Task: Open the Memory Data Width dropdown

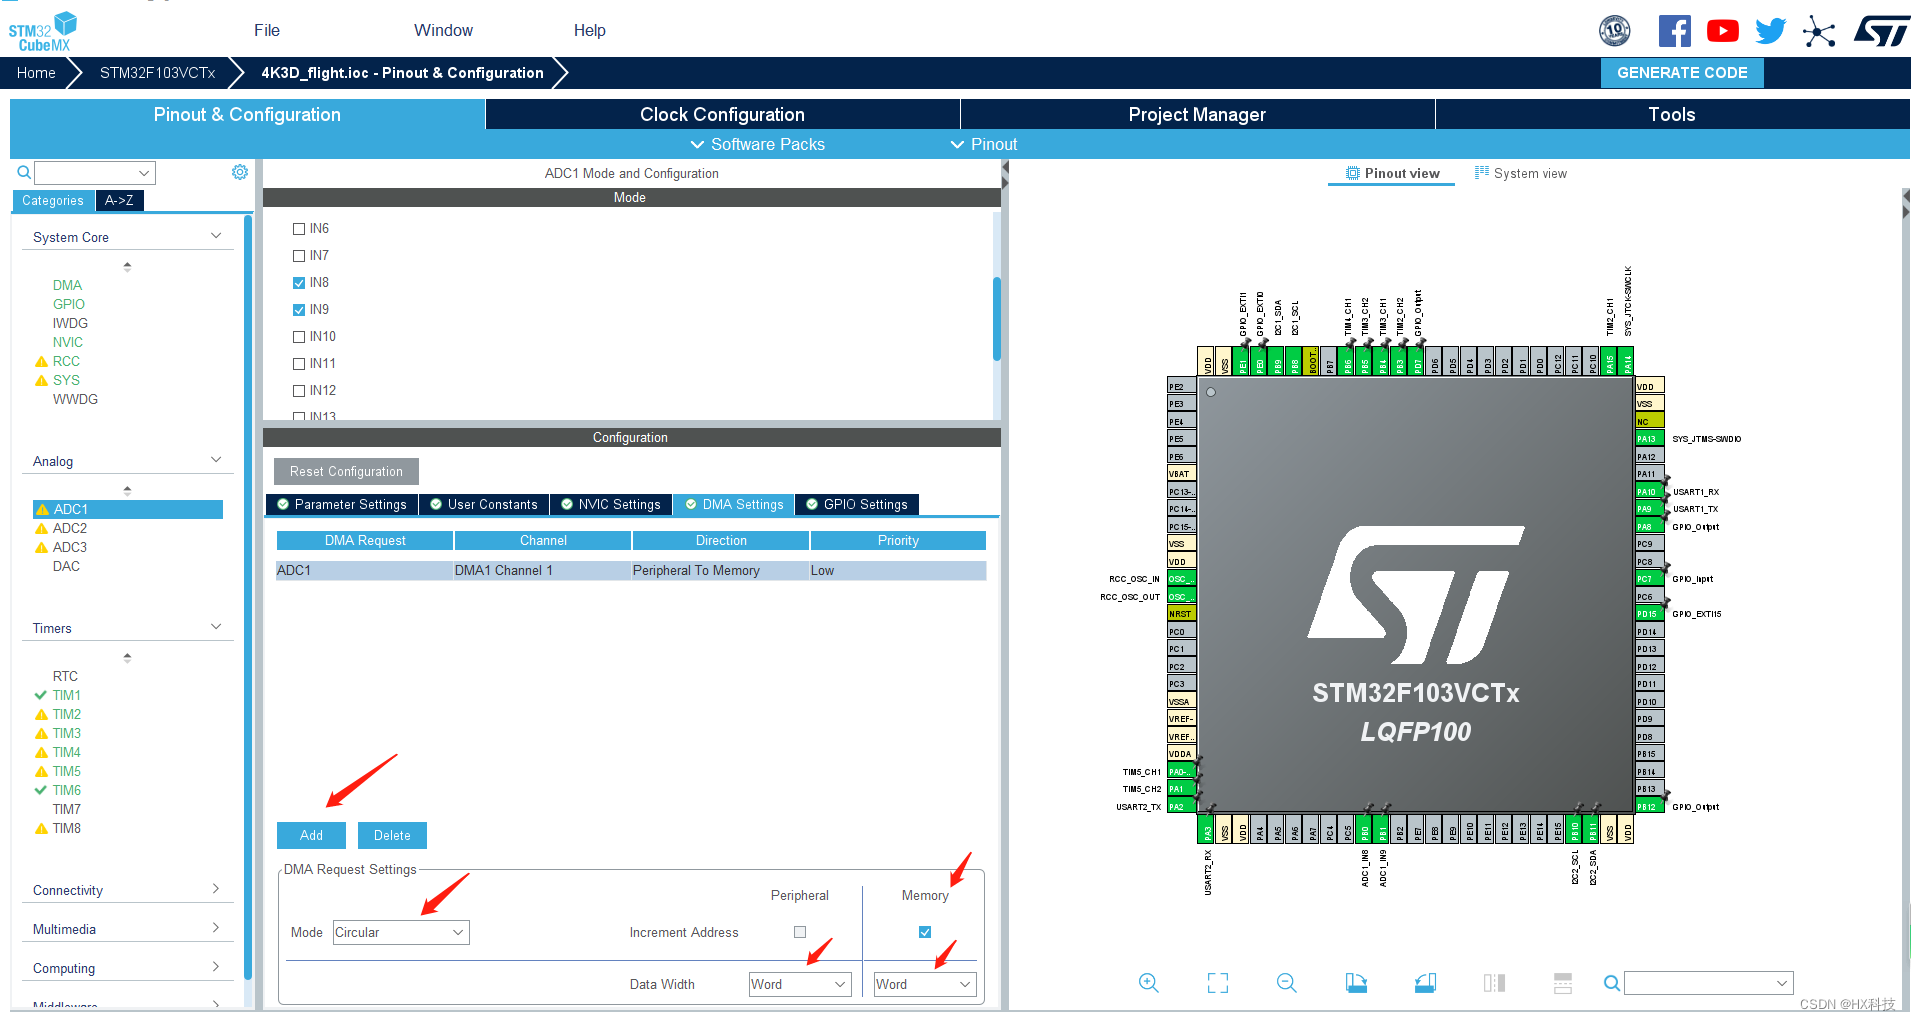Action: (x=925, y=984)
